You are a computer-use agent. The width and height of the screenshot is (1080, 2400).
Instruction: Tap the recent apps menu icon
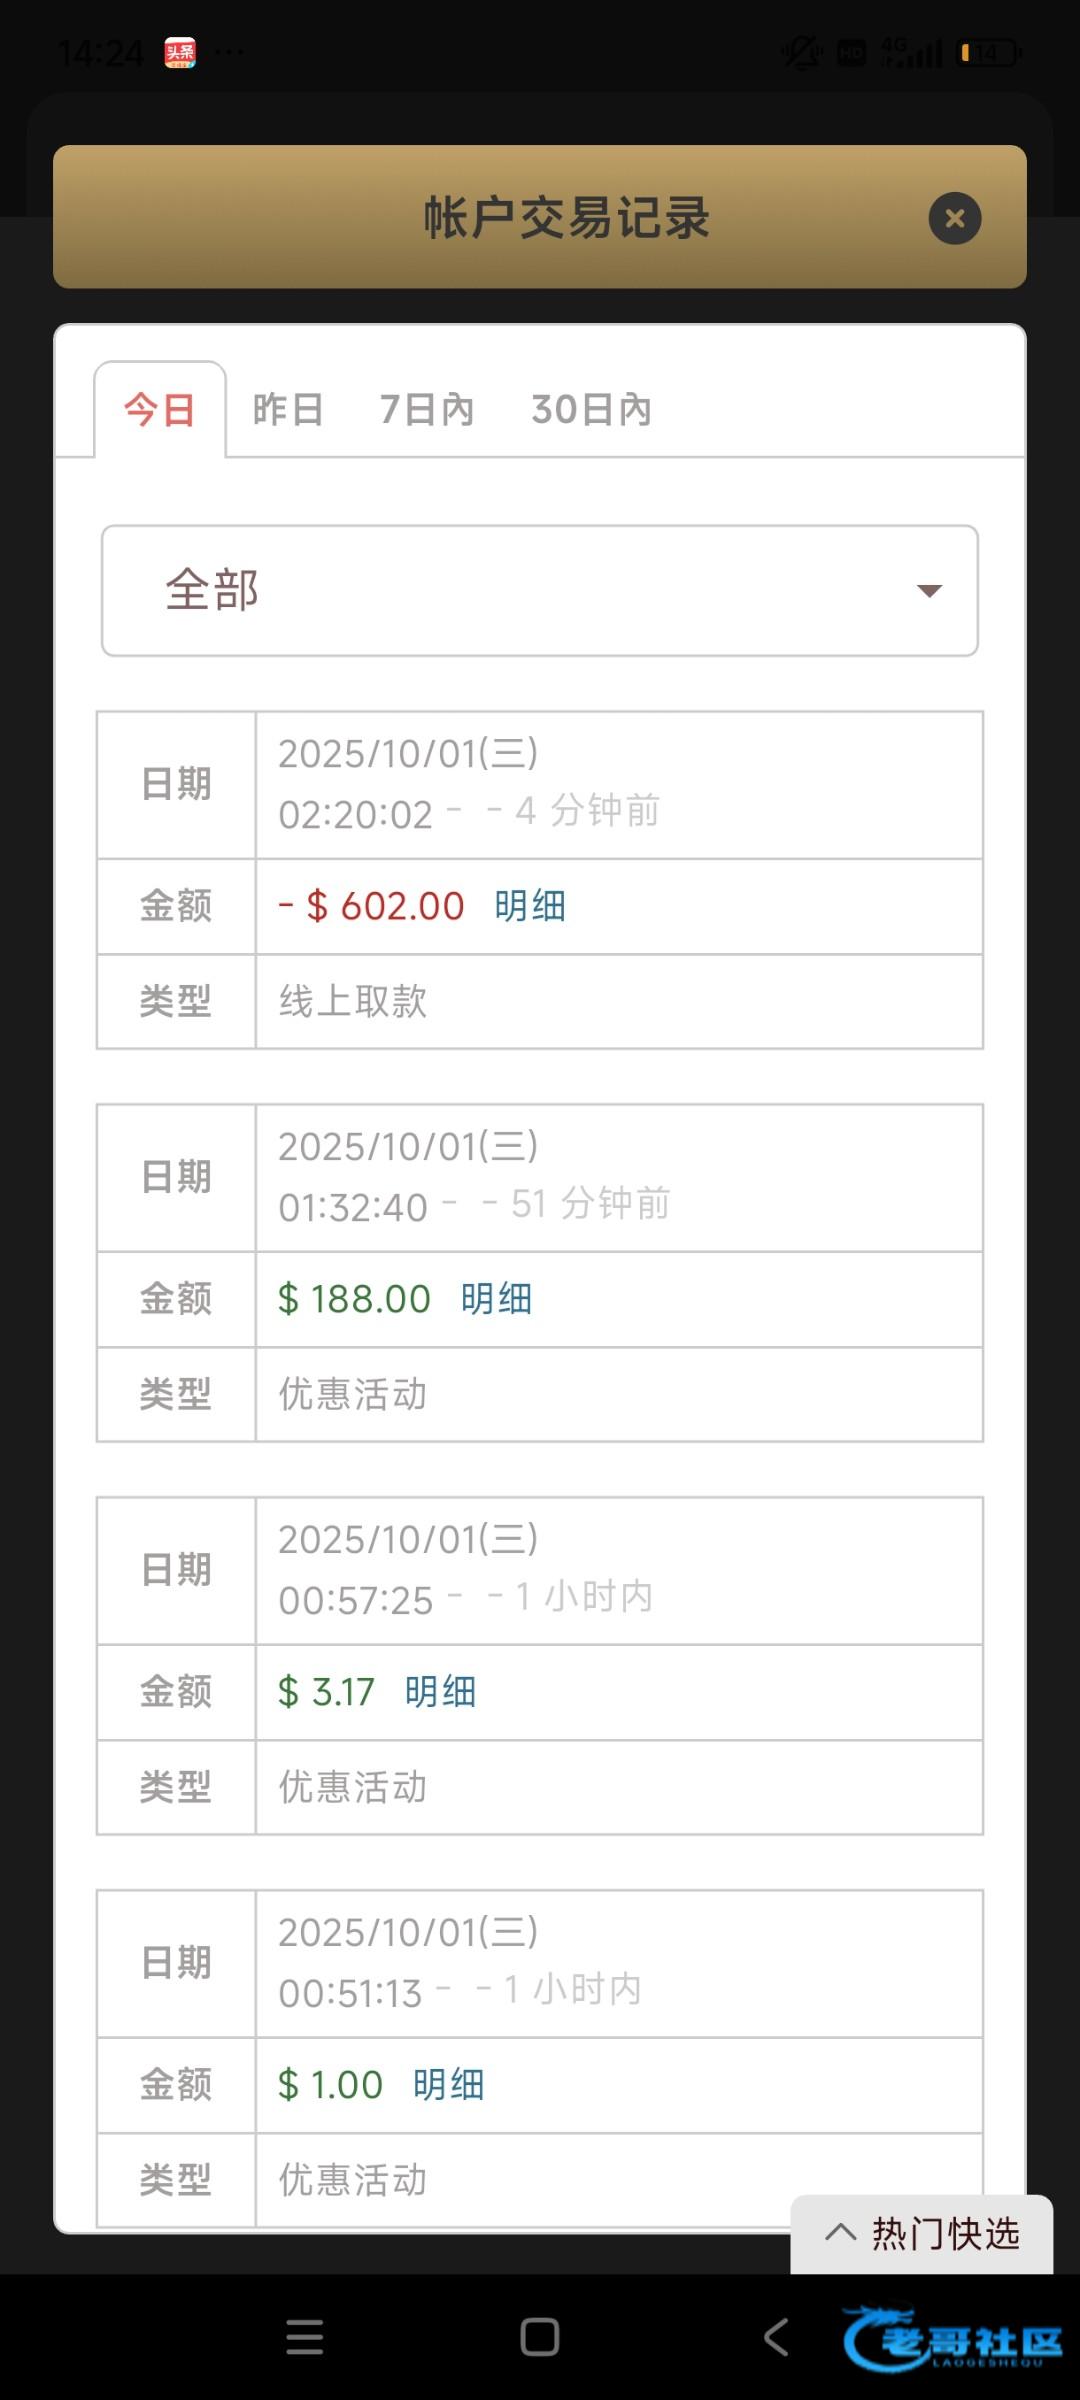point(304,2337)
